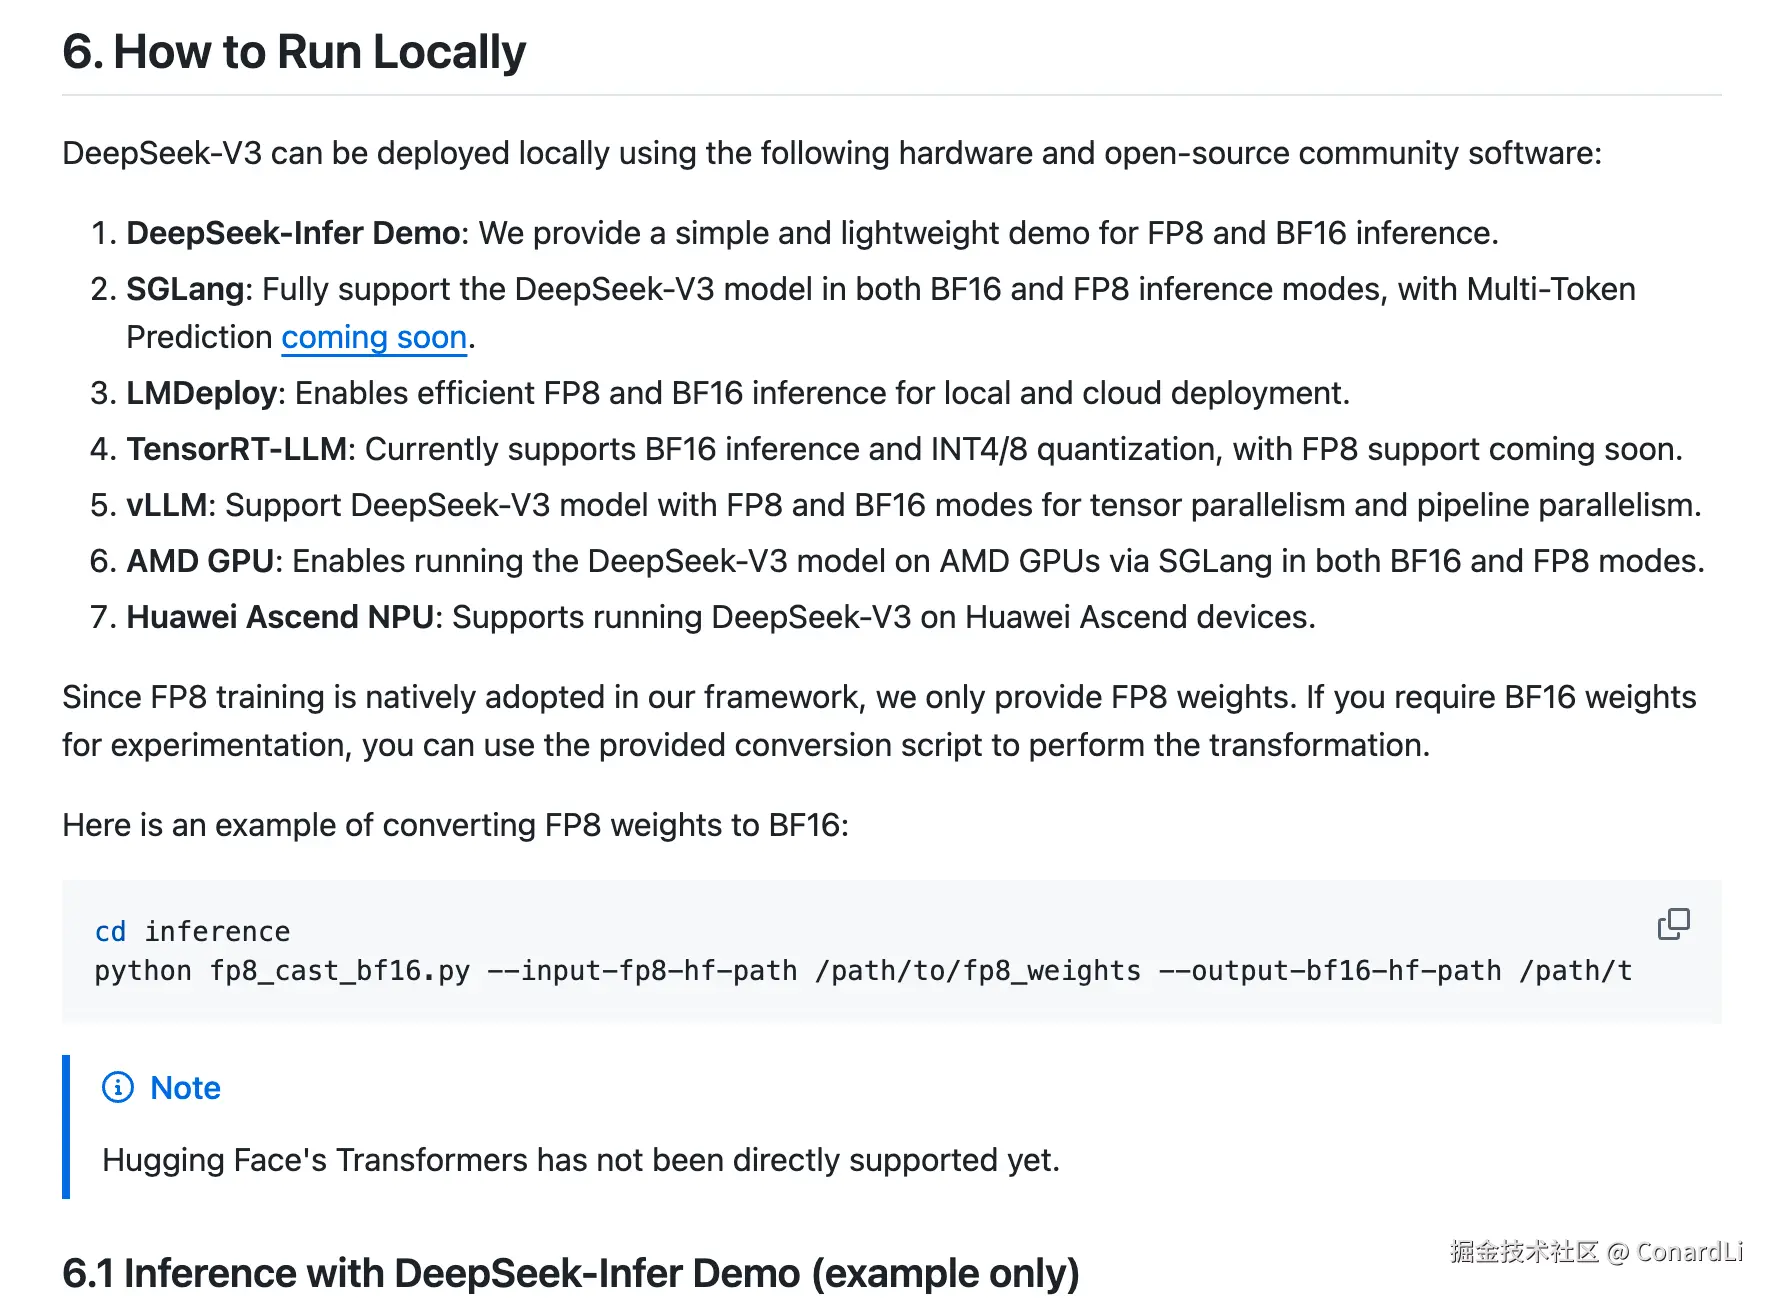Click the bold "DeepSeek-Infer Demo" list item
1776x1298 pixels.
click(x=292, y=233)
